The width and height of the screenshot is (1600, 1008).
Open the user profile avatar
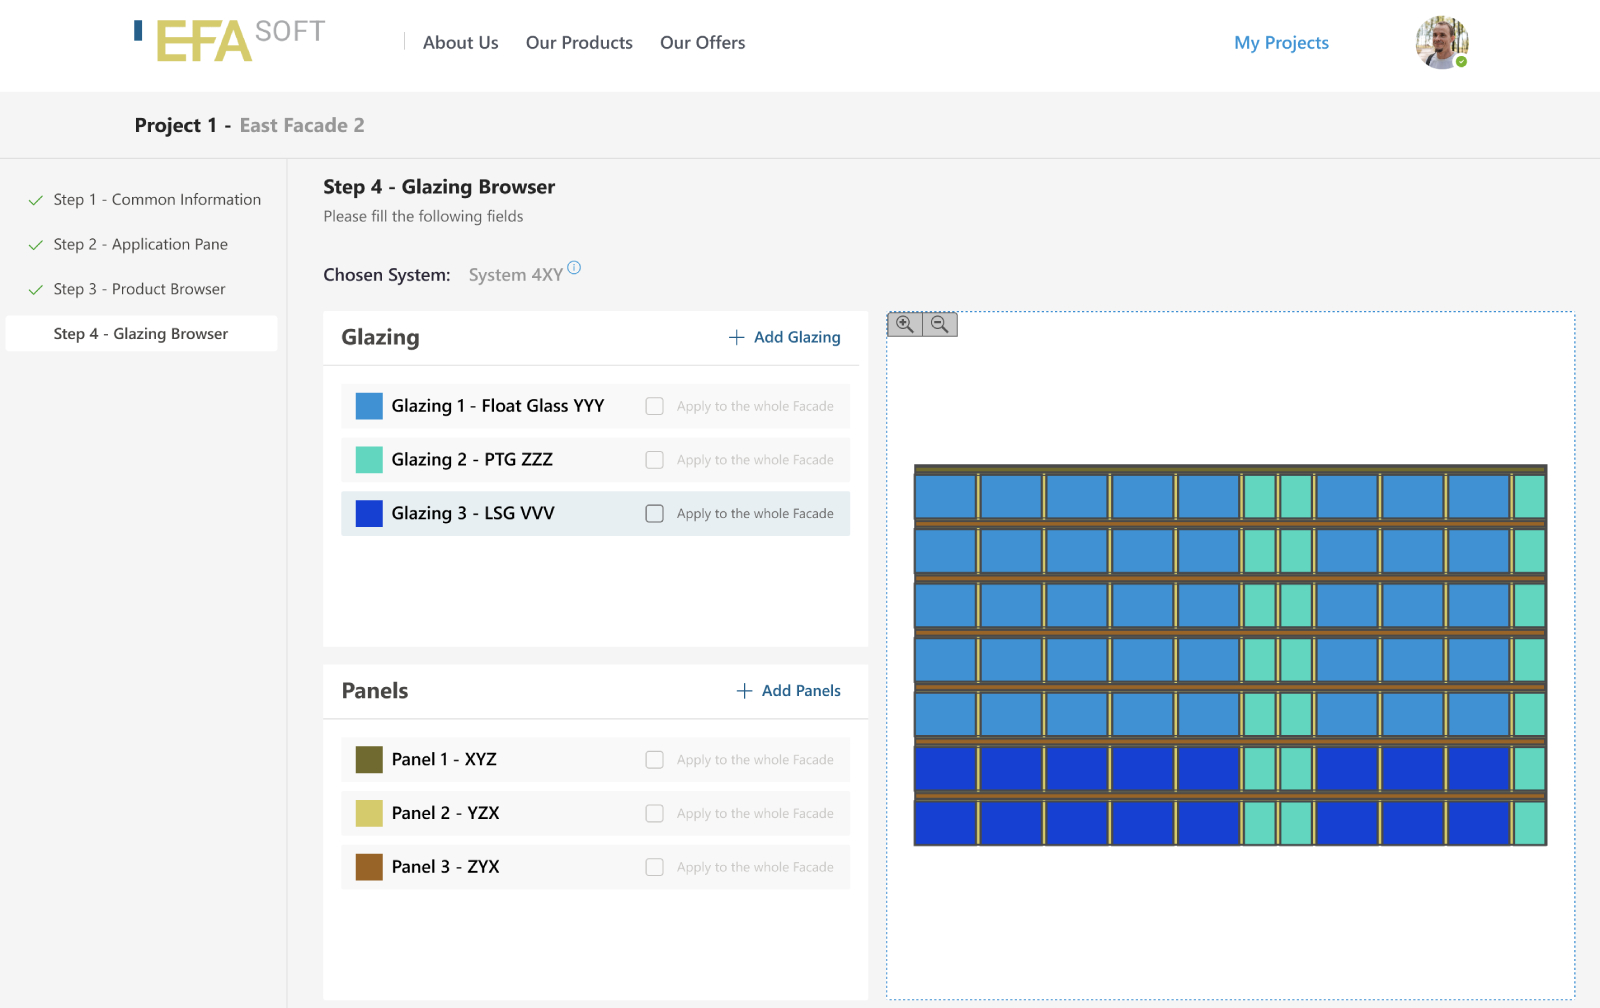(1442, 42)
